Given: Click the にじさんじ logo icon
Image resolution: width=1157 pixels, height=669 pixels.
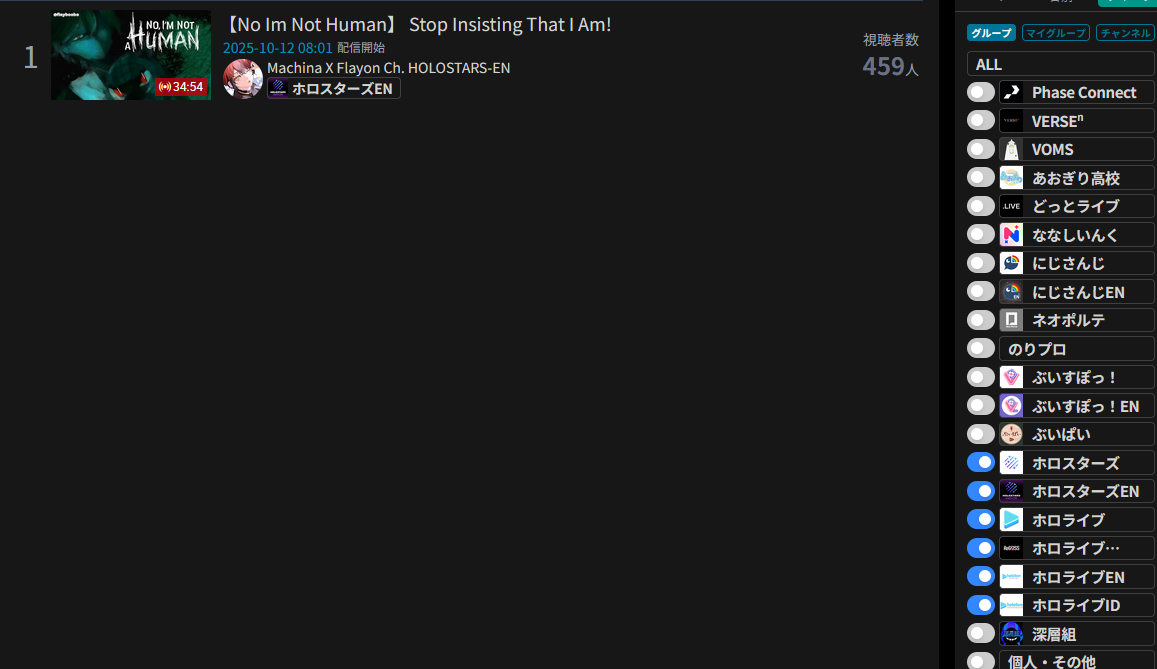Looking at the screenshot, I should click(1011, 263).
